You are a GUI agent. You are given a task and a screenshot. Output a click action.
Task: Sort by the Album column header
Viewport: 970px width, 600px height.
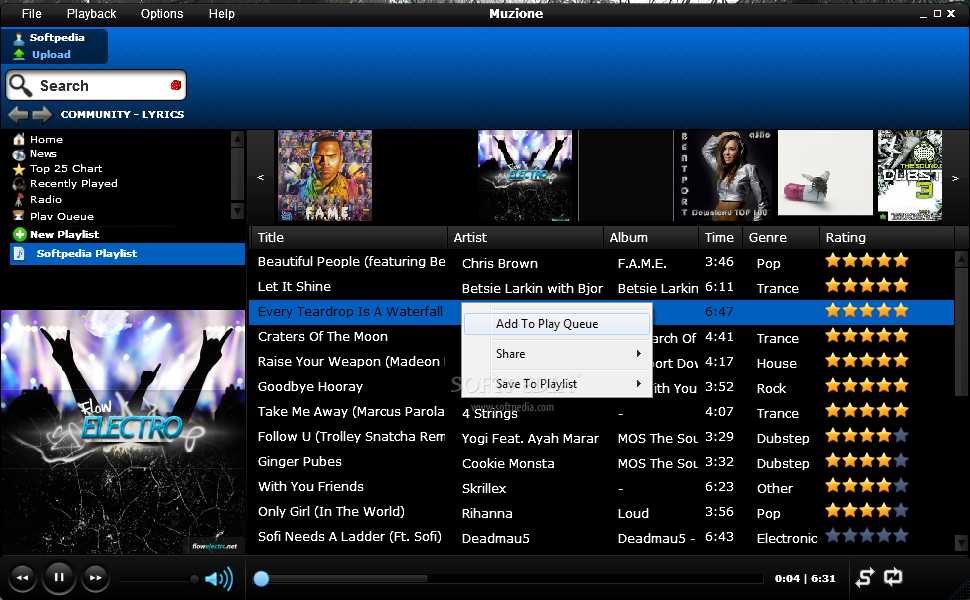pos(651,238)
